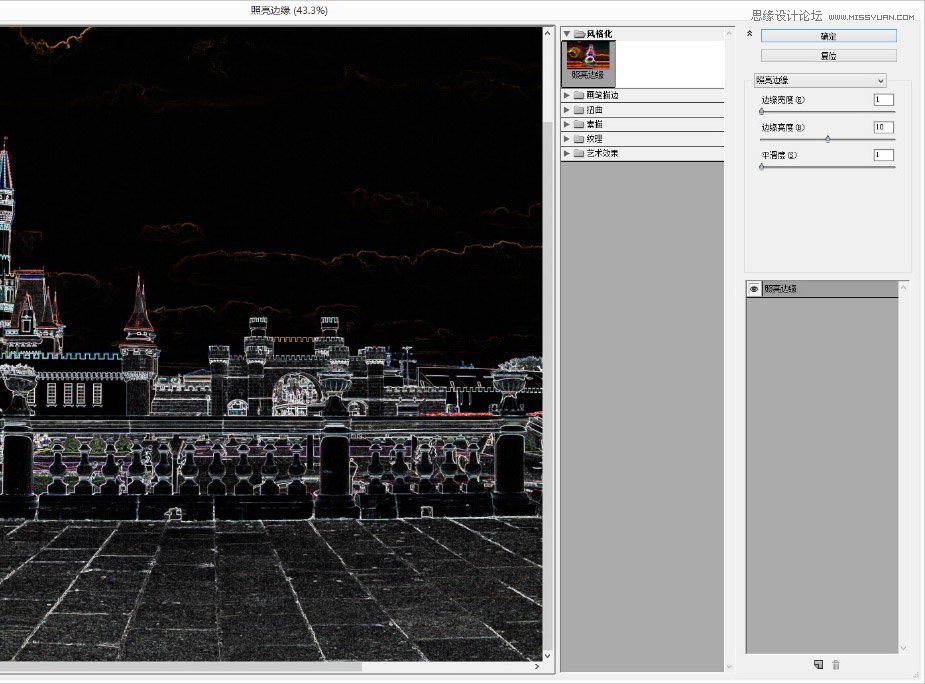Click the new effect layer icon
925x684 pixels.
[818, 665]
